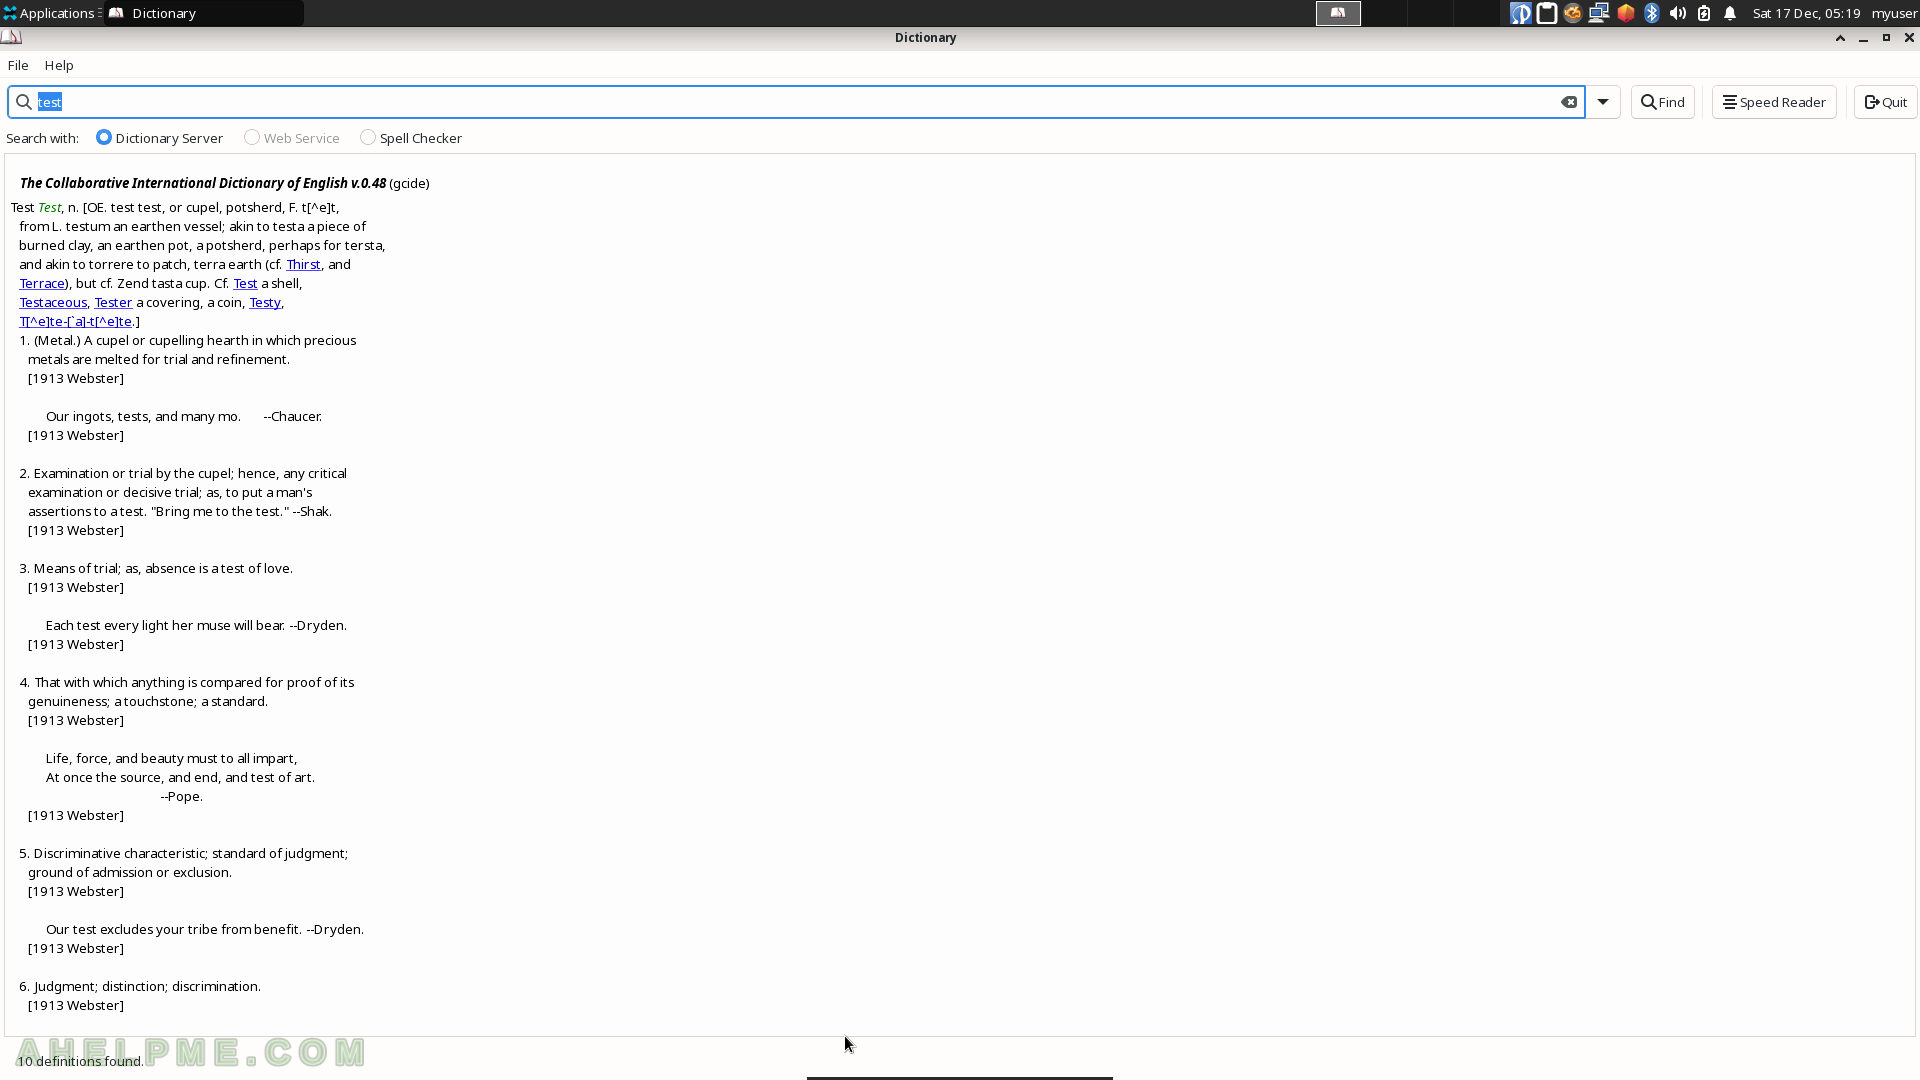The image size is (1920, 1080).
Task: Open the Speed Reader
Action: point(1774,102)
